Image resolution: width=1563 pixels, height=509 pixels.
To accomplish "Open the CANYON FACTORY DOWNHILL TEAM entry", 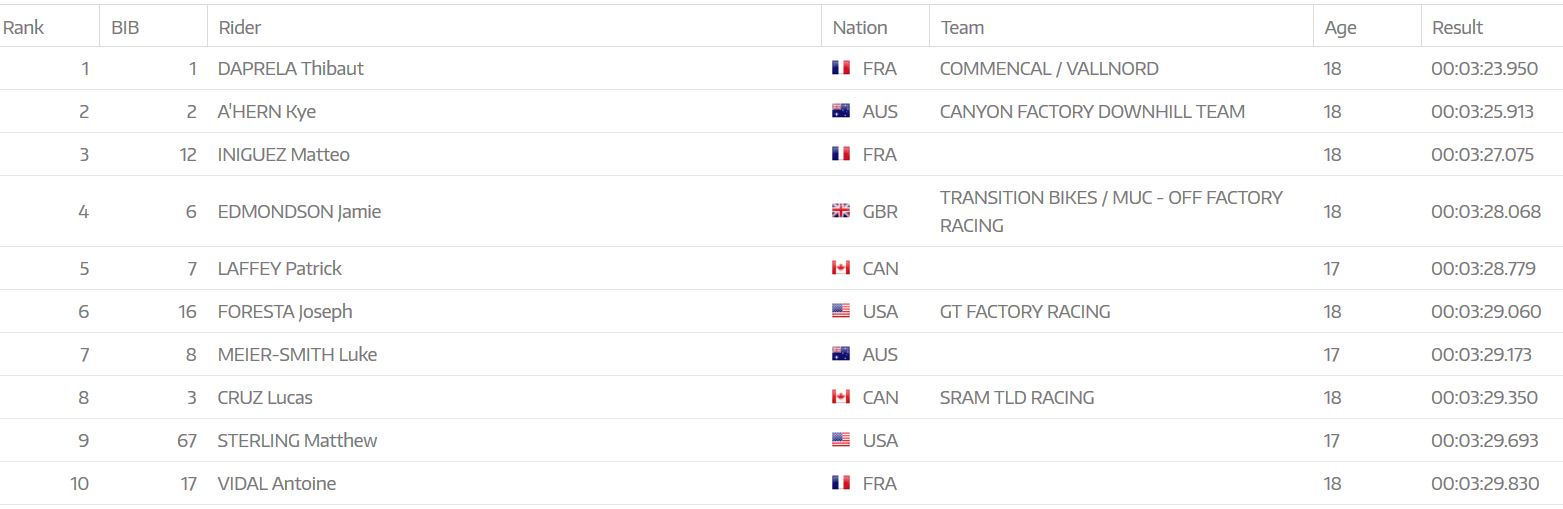I will tap(1092, 111).
